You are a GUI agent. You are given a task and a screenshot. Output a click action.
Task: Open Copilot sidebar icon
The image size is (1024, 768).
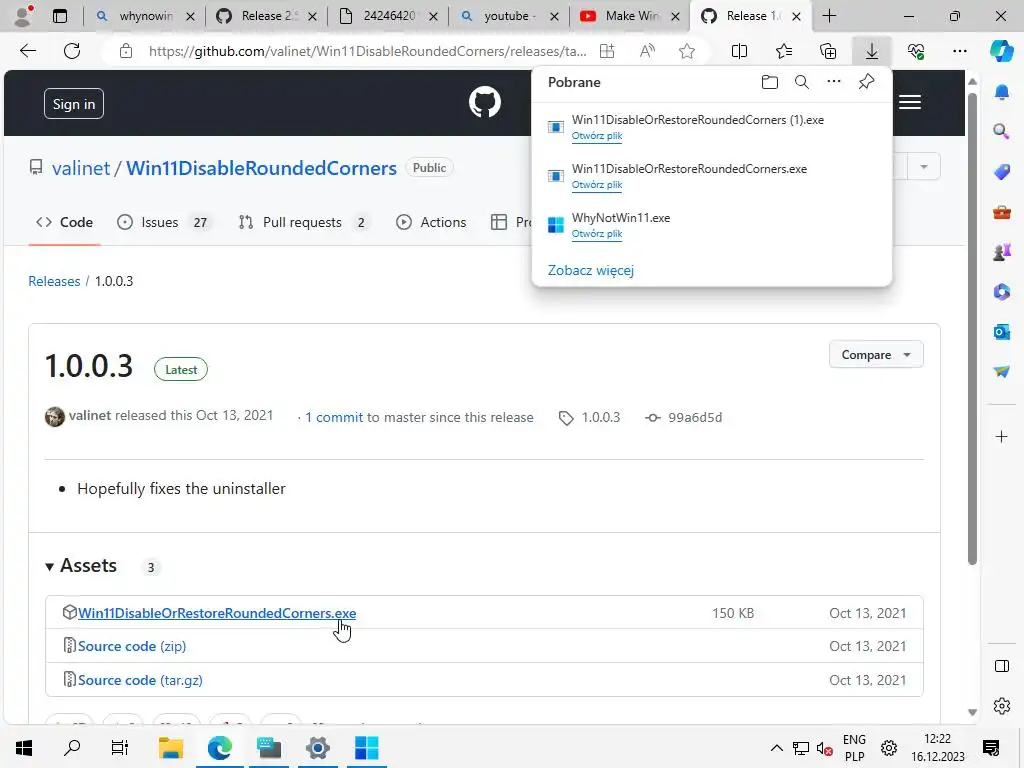pos(1000,51)
